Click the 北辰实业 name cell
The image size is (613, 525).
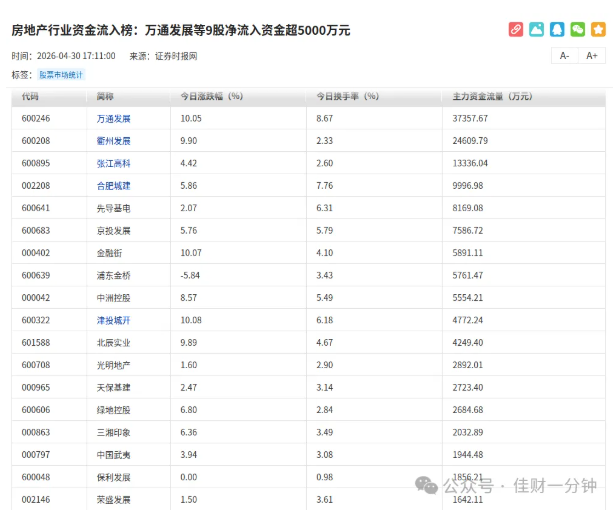(113, 343)
